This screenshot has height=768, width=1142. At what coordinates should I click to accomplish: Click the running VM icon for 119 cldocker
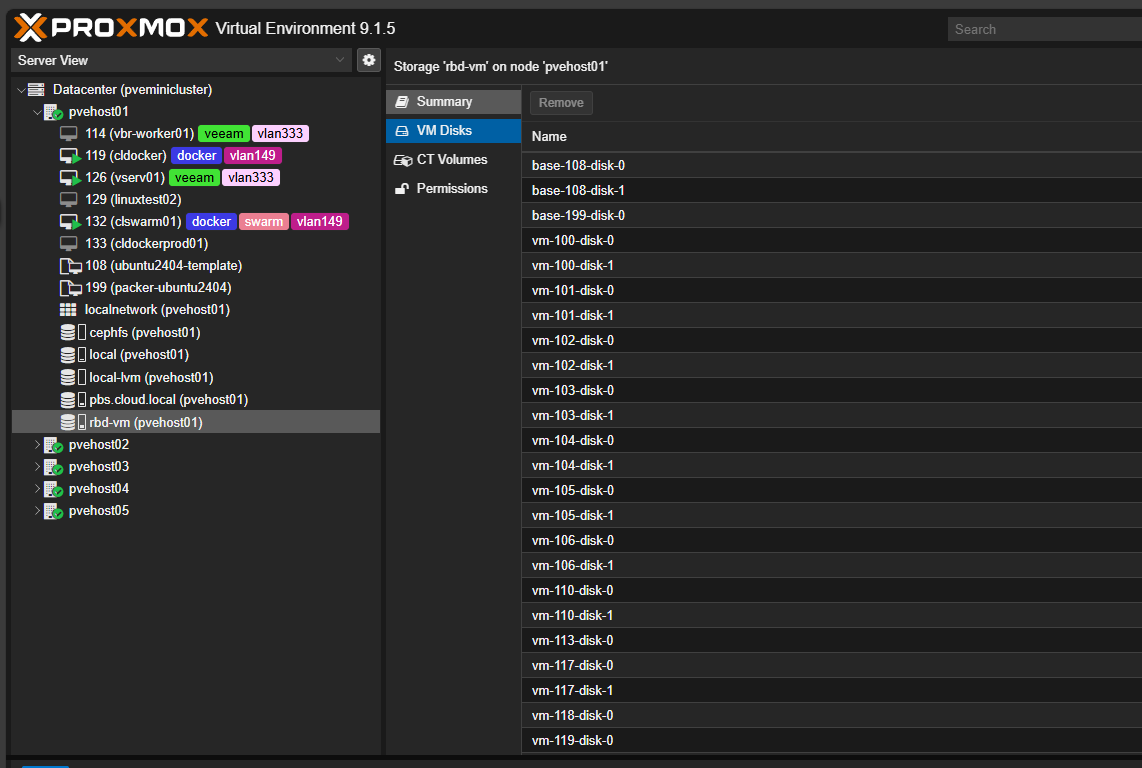pos(70,156)
